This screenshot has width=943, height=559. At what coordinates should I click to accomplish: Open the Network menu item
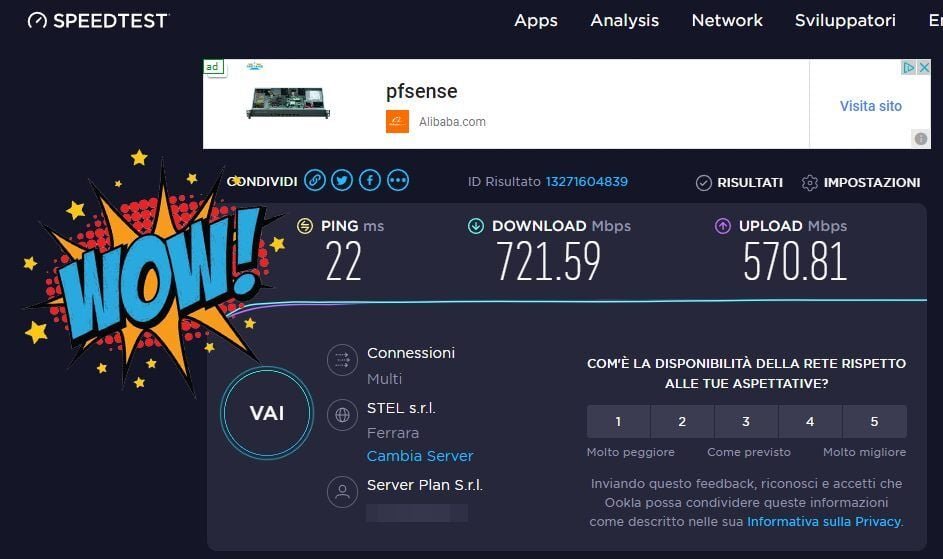pyautogui.click(x=727, y=21)
